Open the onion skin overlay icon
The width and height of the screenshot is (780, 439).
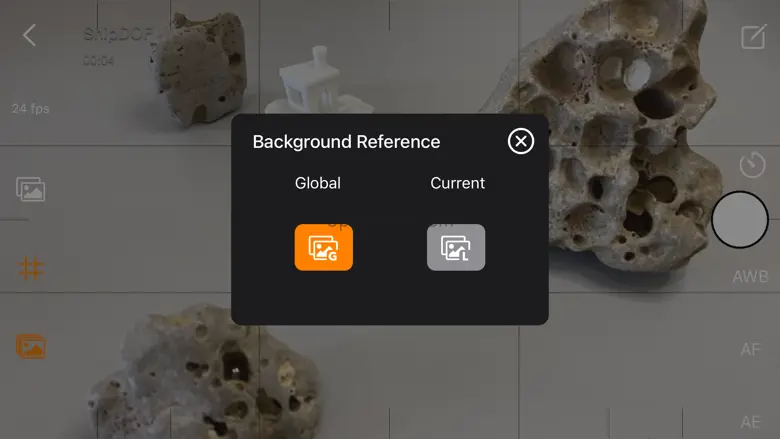pyautogui.click(x=31, y=189)
